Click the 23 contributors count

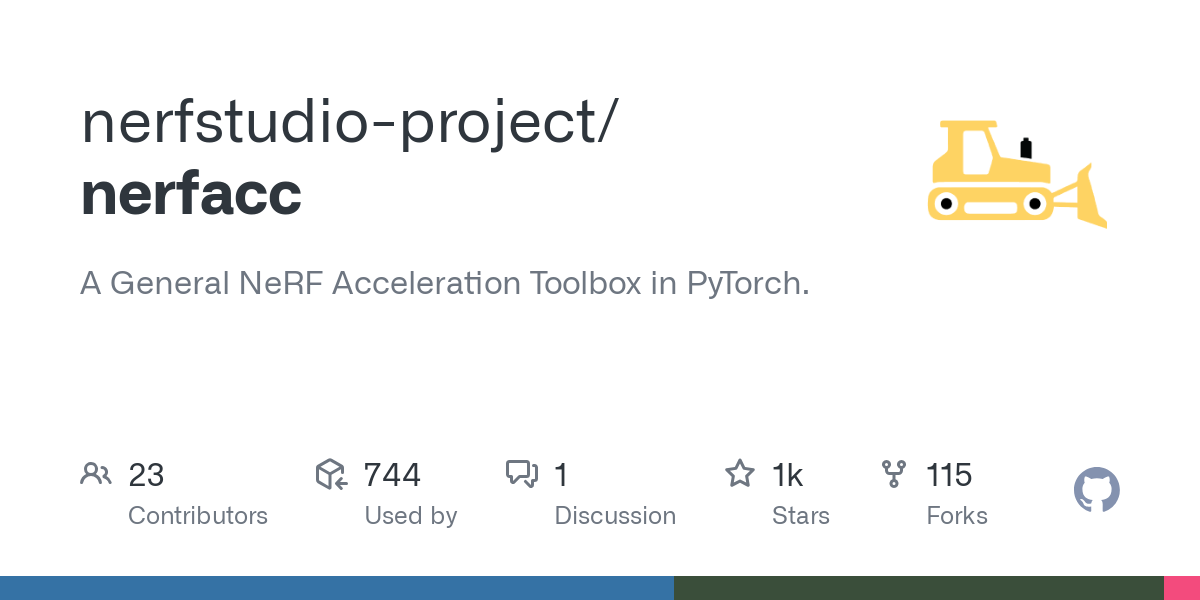(146, 475)
